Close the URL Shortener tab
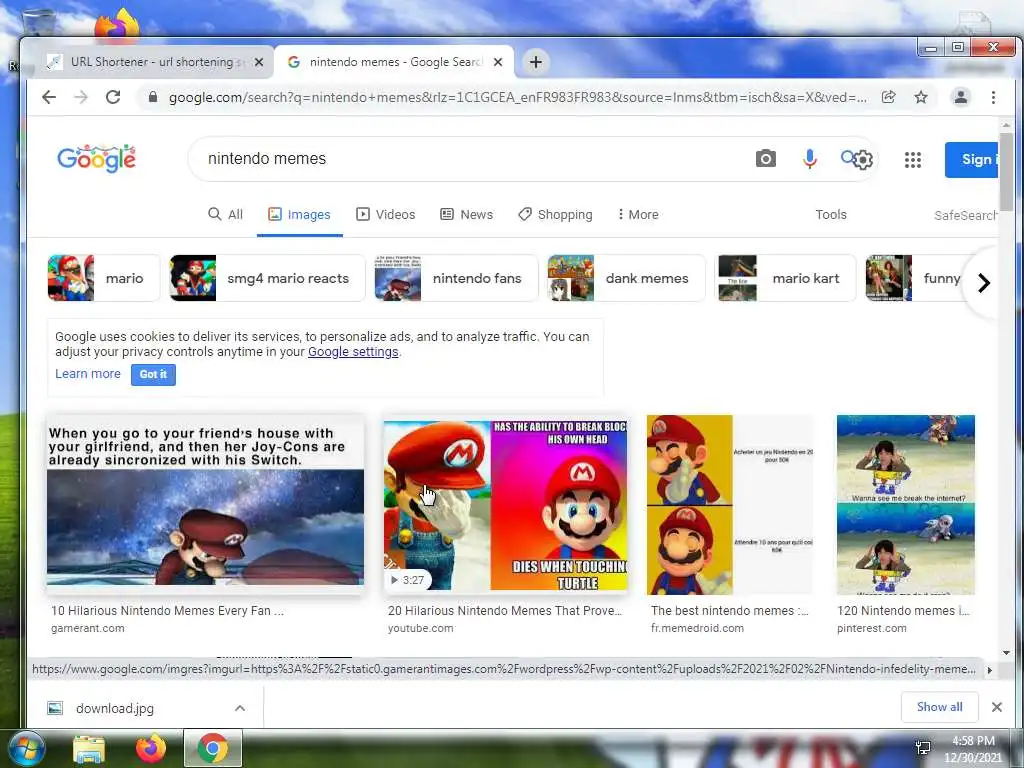1024x768 pixels. click(259, 62)
